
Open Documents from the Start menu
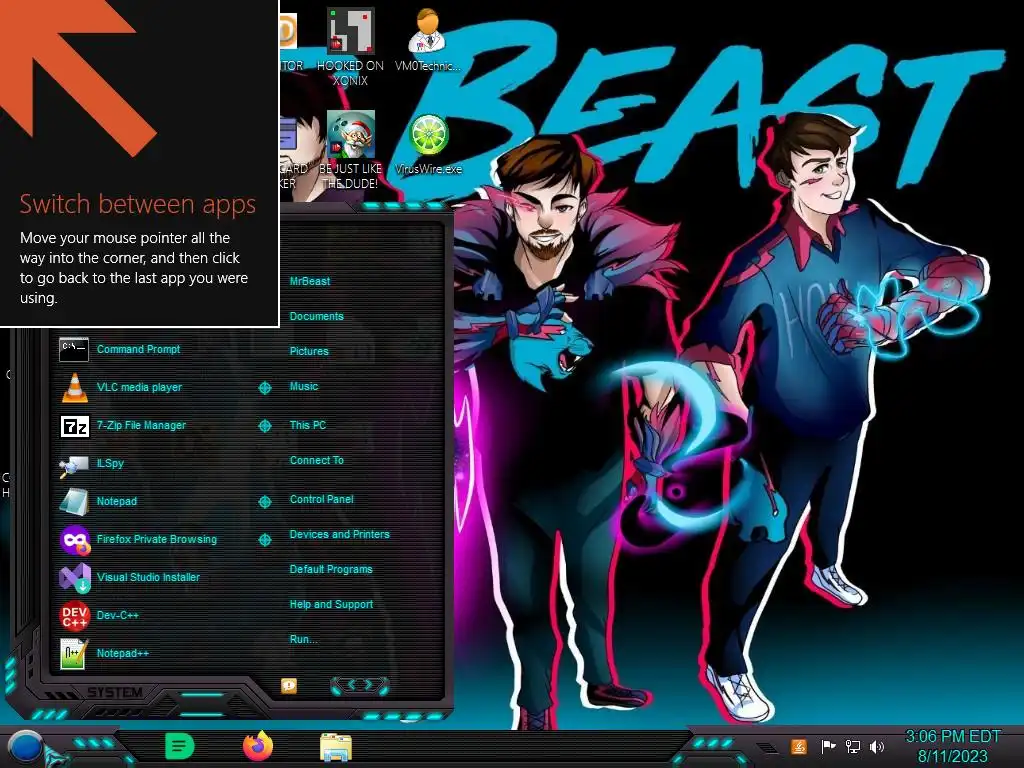(316, 316)
